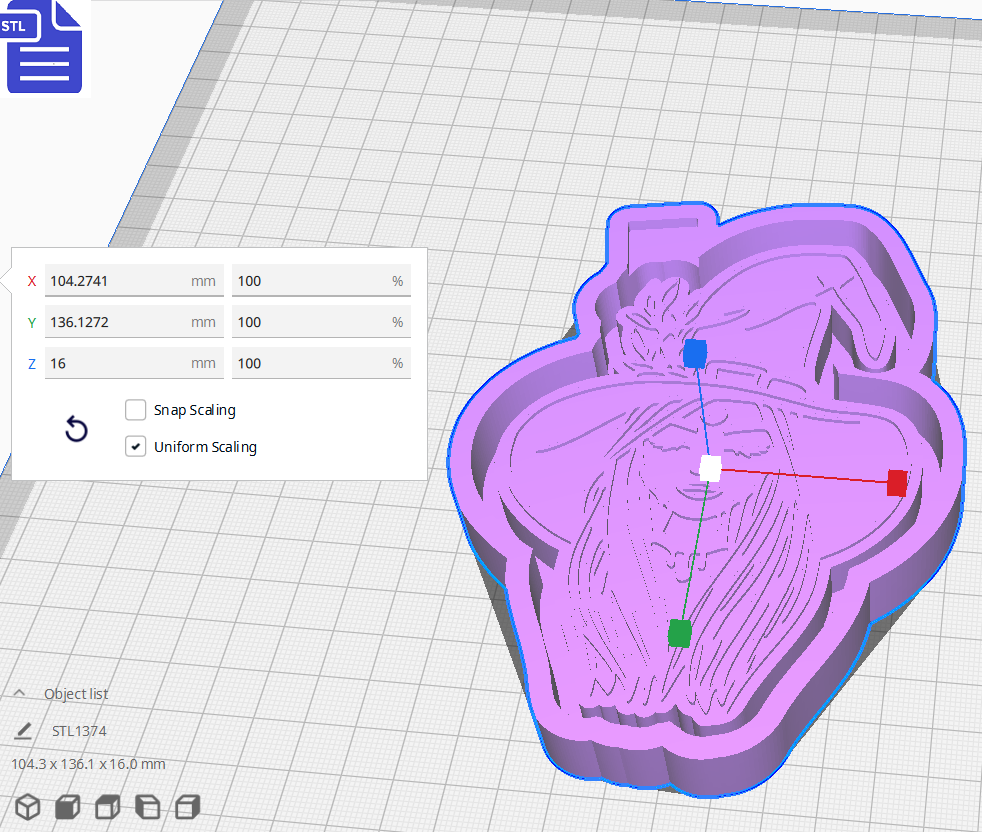Select STL1374 in the object list

pos(77,731)
